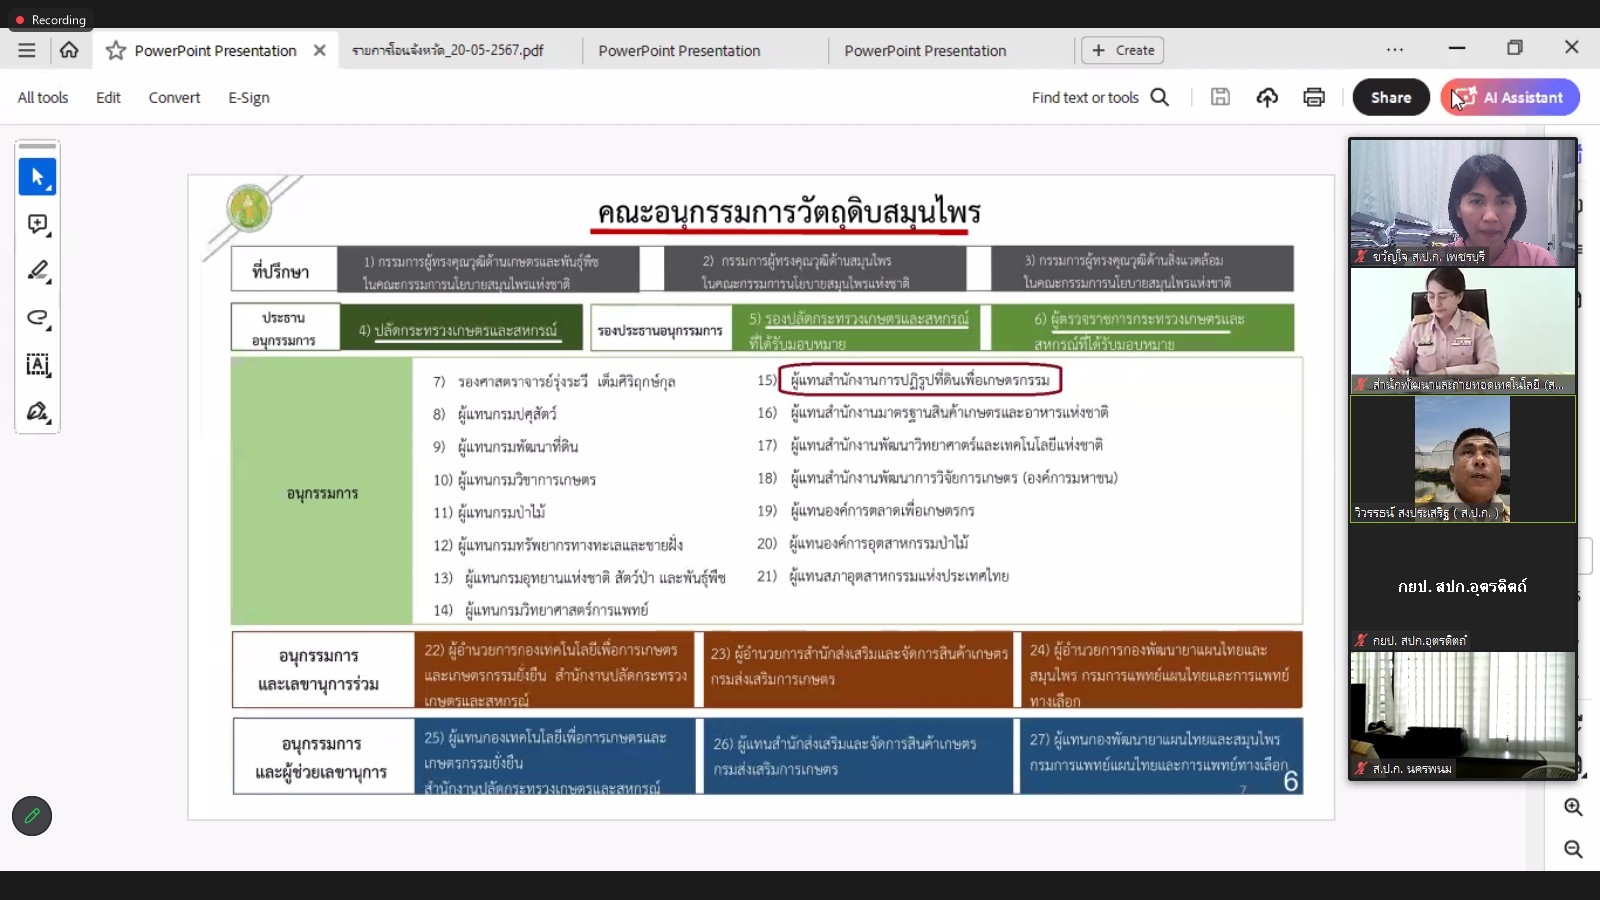Viewport: 1600px width, 900px height.
Task: Click item 14 ผู้แทนกรมวิทยาศาสตร์การแพทย์
Action: (x=556, y=609)
